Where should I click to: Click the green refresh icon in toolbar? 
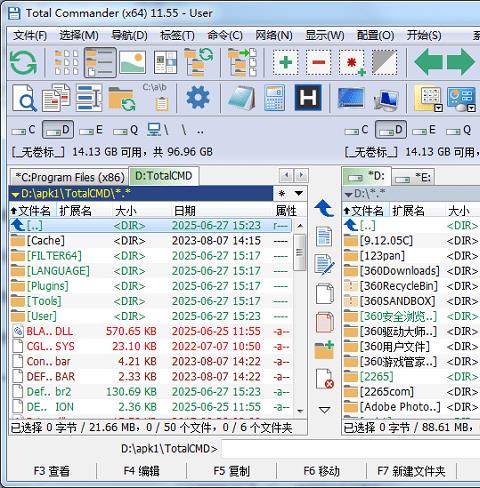tap(23, 63)
